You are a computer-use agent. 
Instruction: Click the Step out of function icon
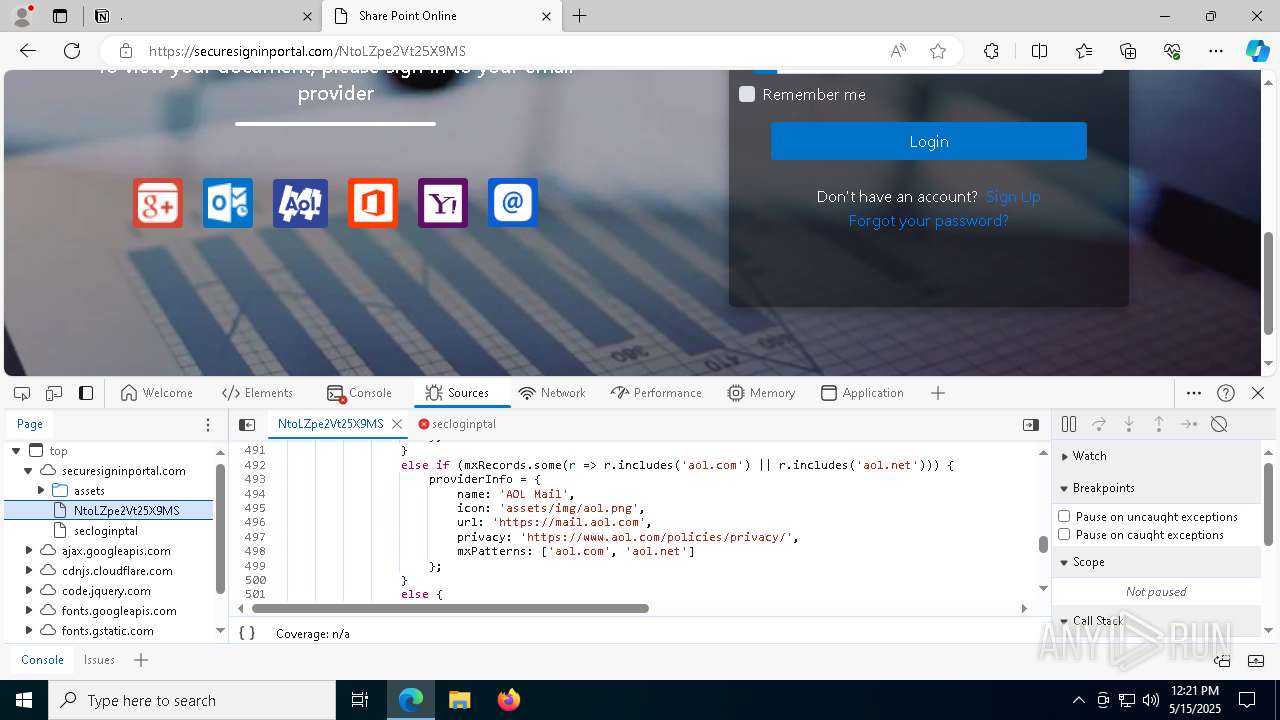tap(1159, 424)
